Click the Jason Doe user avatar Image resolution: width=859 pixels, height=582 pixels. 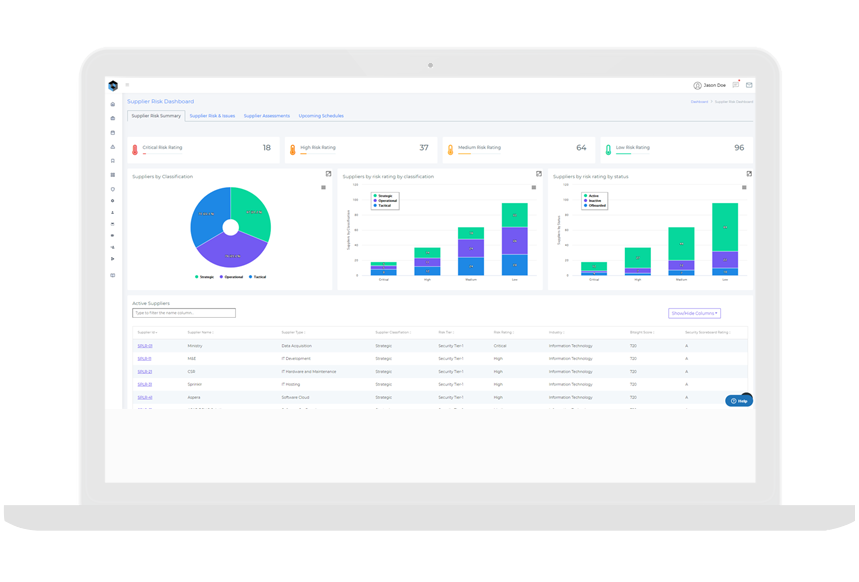[697, 85]
